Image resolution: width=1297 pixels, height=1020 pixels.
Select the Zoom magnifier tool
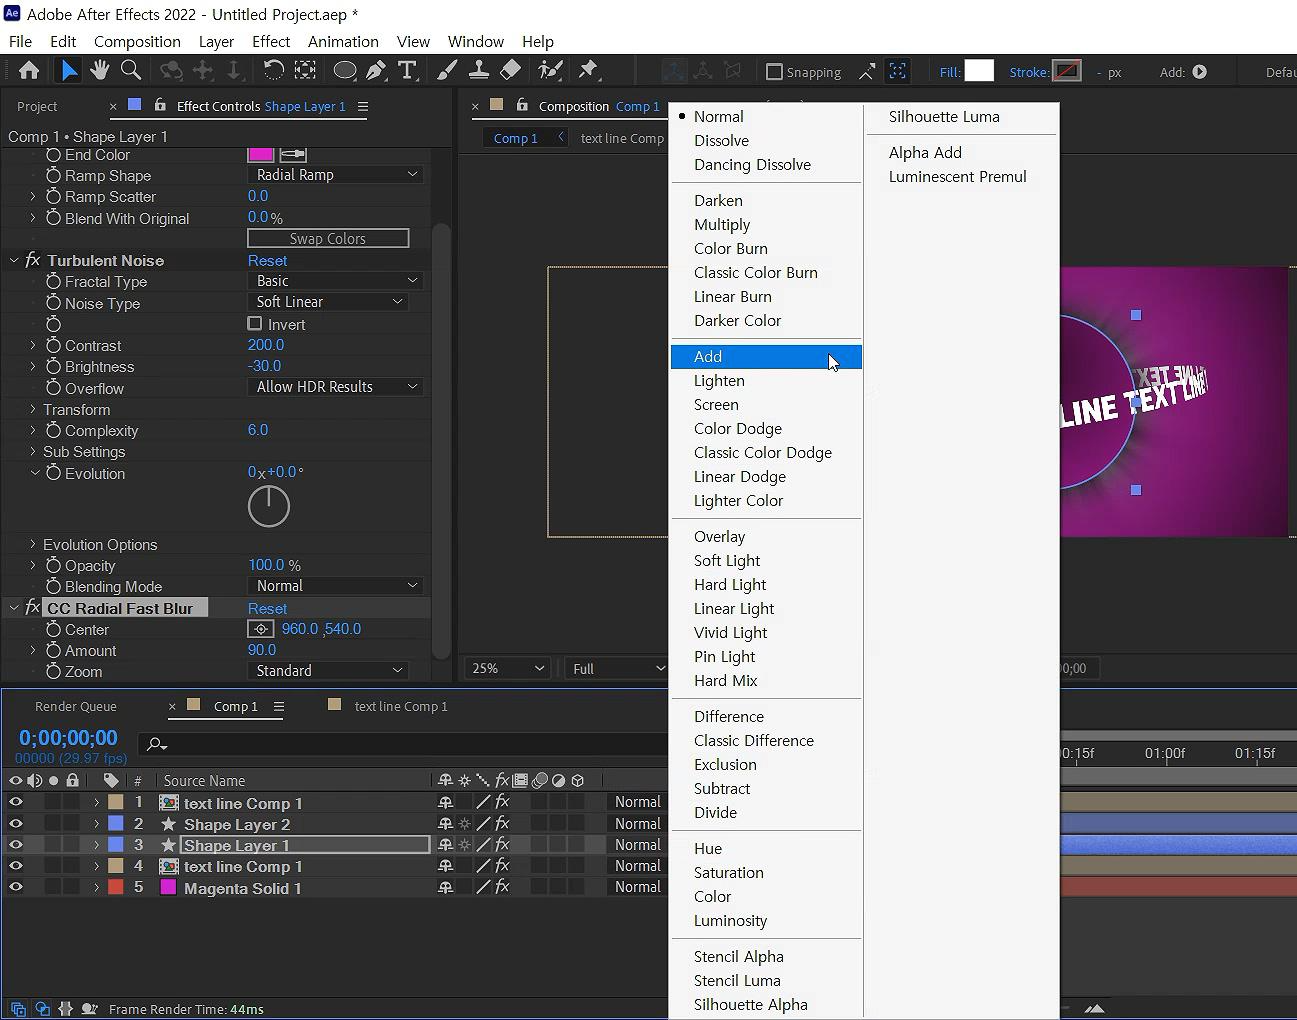click(x=130, y=70)
